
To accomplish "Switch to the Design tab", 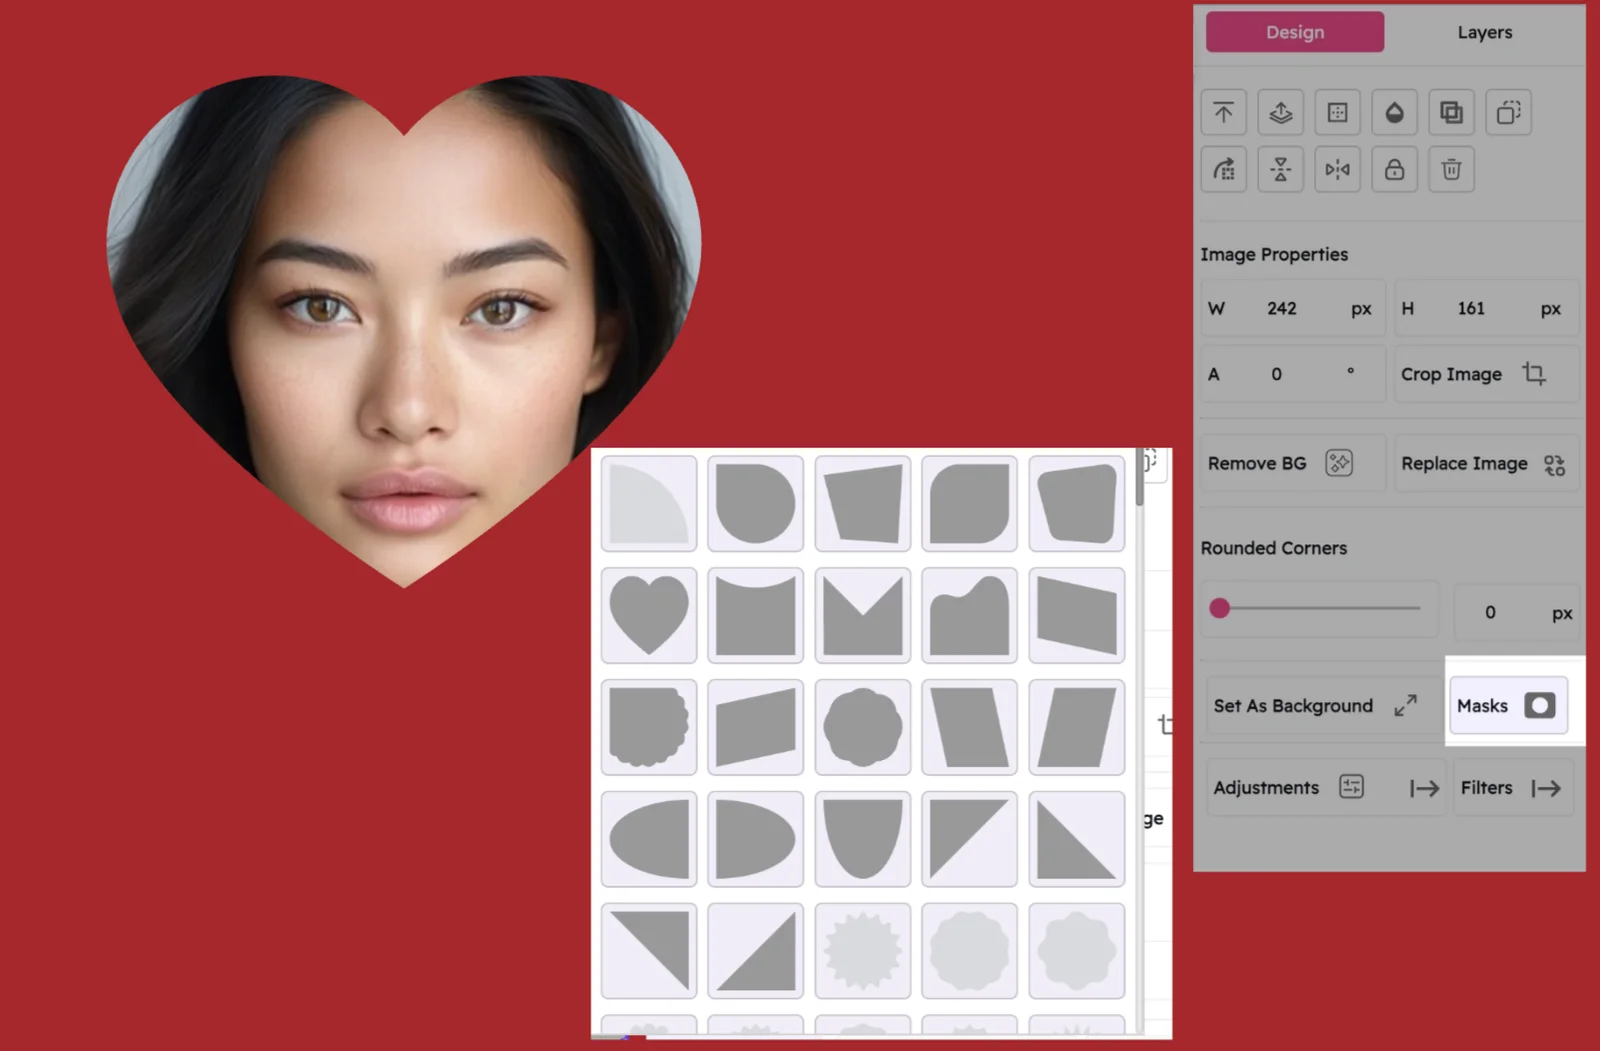I will pos(1294,32).
